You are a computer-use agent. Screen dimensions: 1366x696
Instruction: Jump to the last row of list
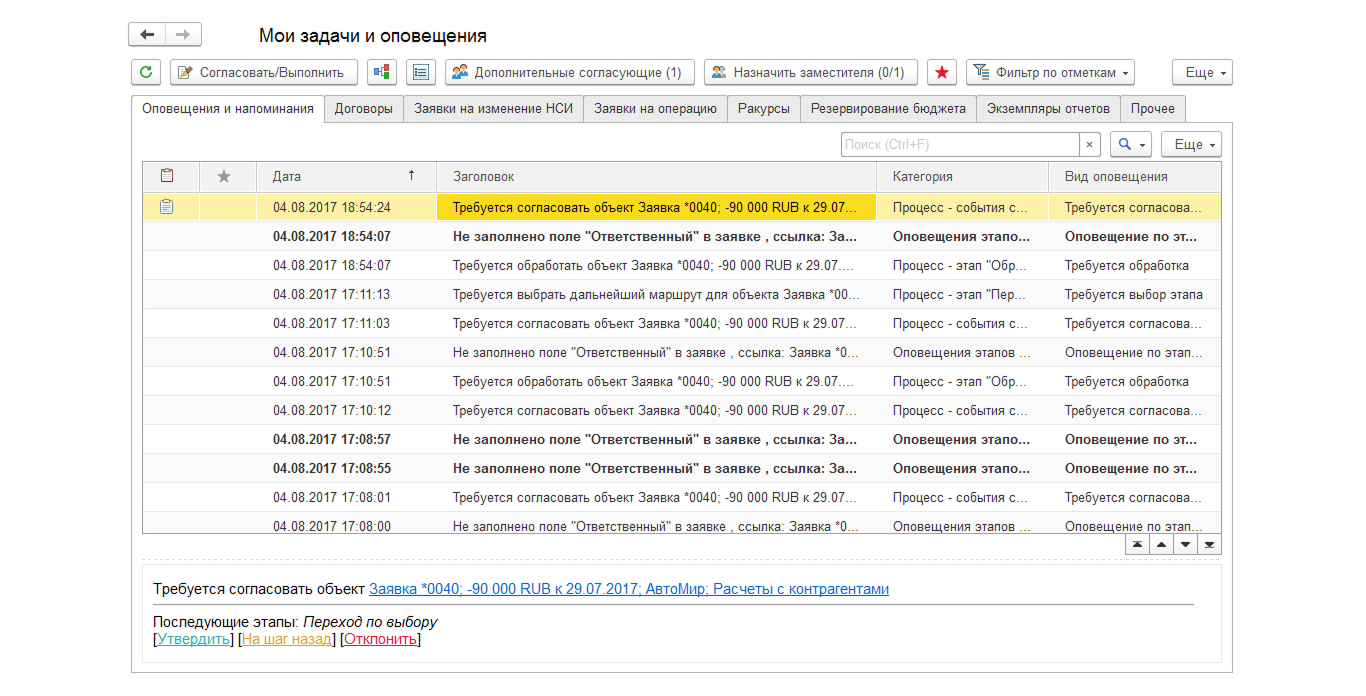click(x=1209, y=545)
